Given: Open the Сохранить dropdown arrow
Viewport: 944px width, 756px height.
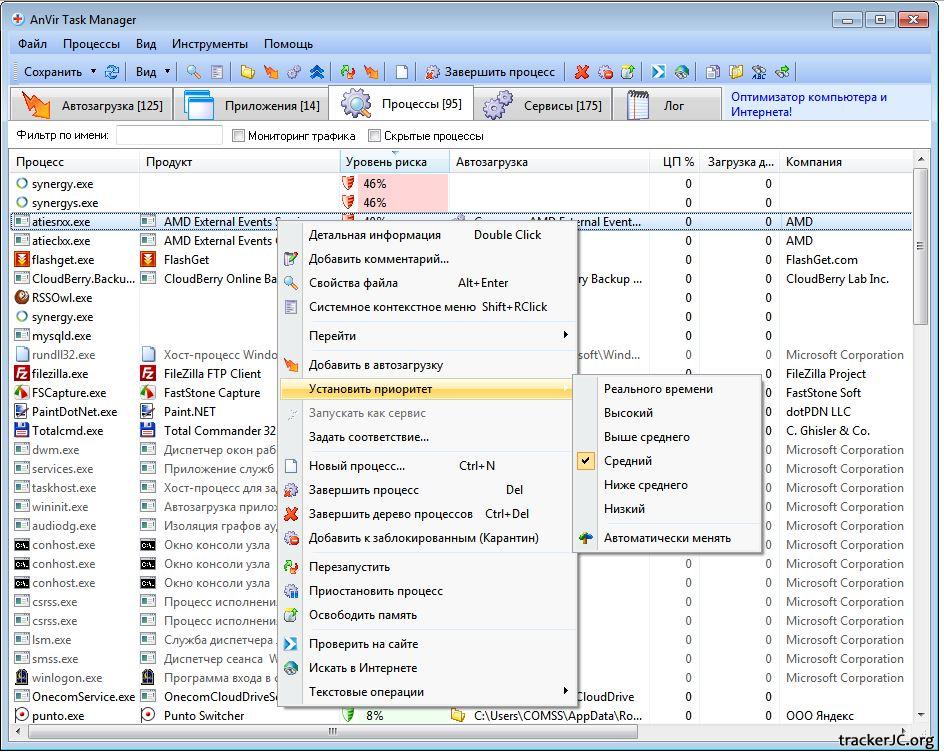Looking at the screenshot, I should coord(93,72).
